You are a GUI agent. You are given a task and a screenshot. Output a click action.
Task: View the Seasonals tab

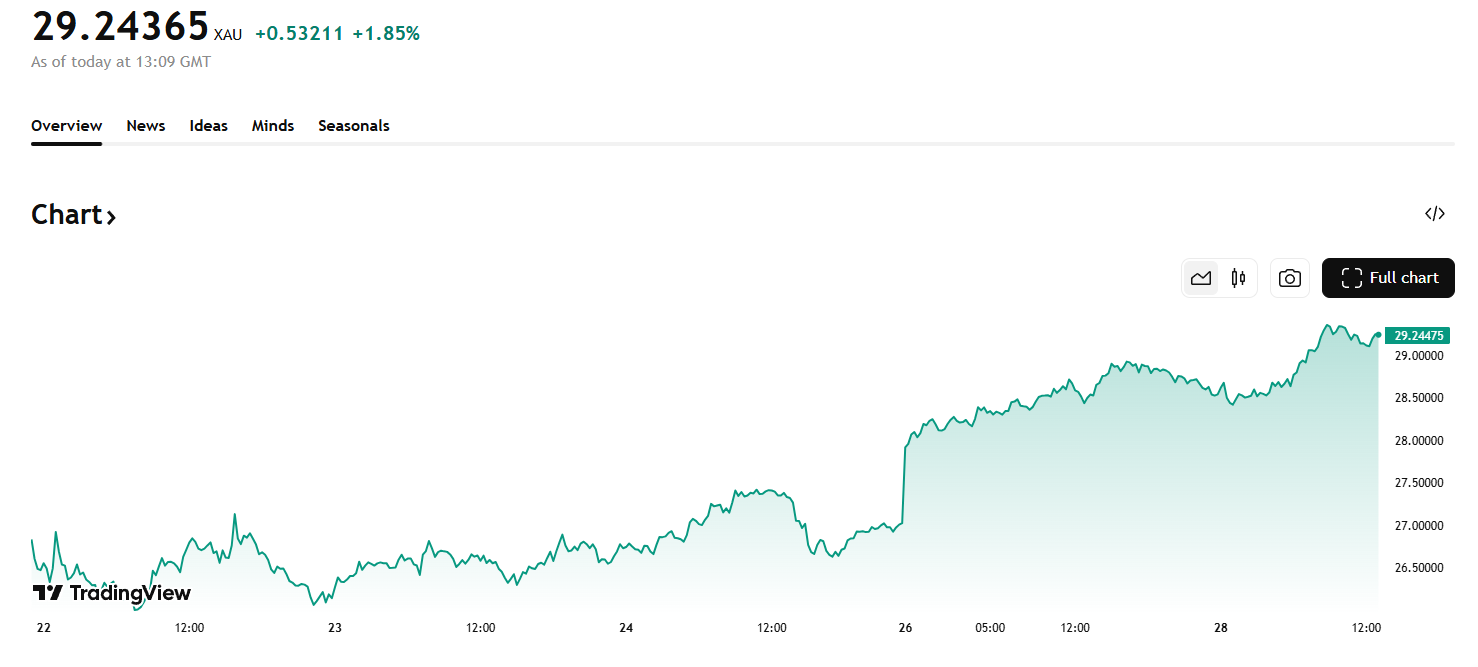354,126
